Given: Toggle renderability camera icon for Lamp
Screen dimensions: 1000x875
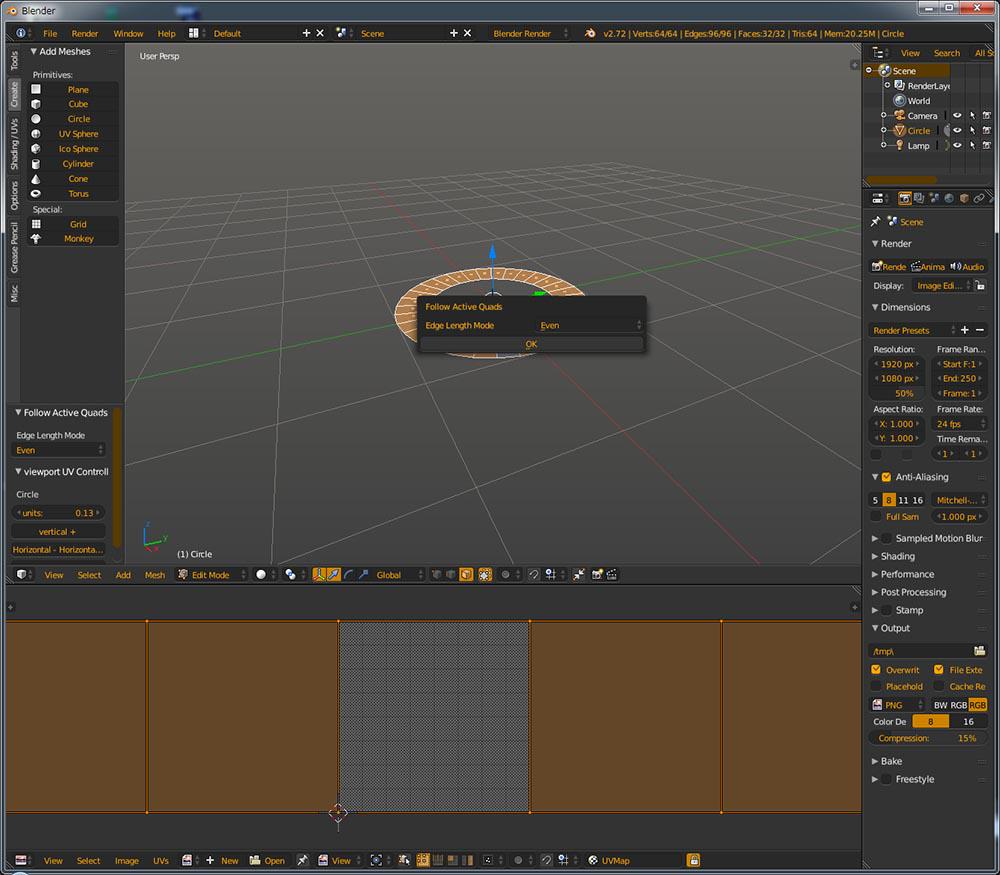Looking at the screenshot, I should point(987,145).
